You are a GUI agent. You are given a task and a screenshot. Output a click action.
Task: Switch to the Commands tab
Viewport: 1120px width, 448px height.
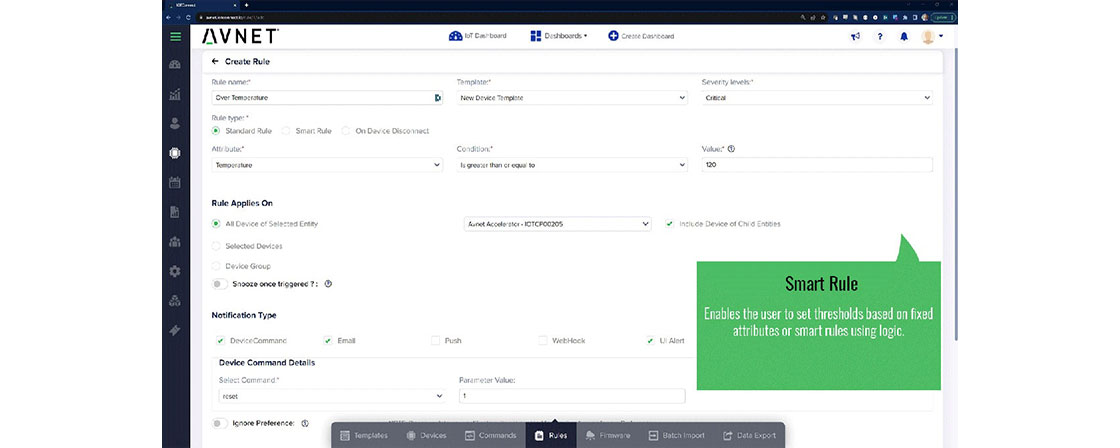(491, 435)
